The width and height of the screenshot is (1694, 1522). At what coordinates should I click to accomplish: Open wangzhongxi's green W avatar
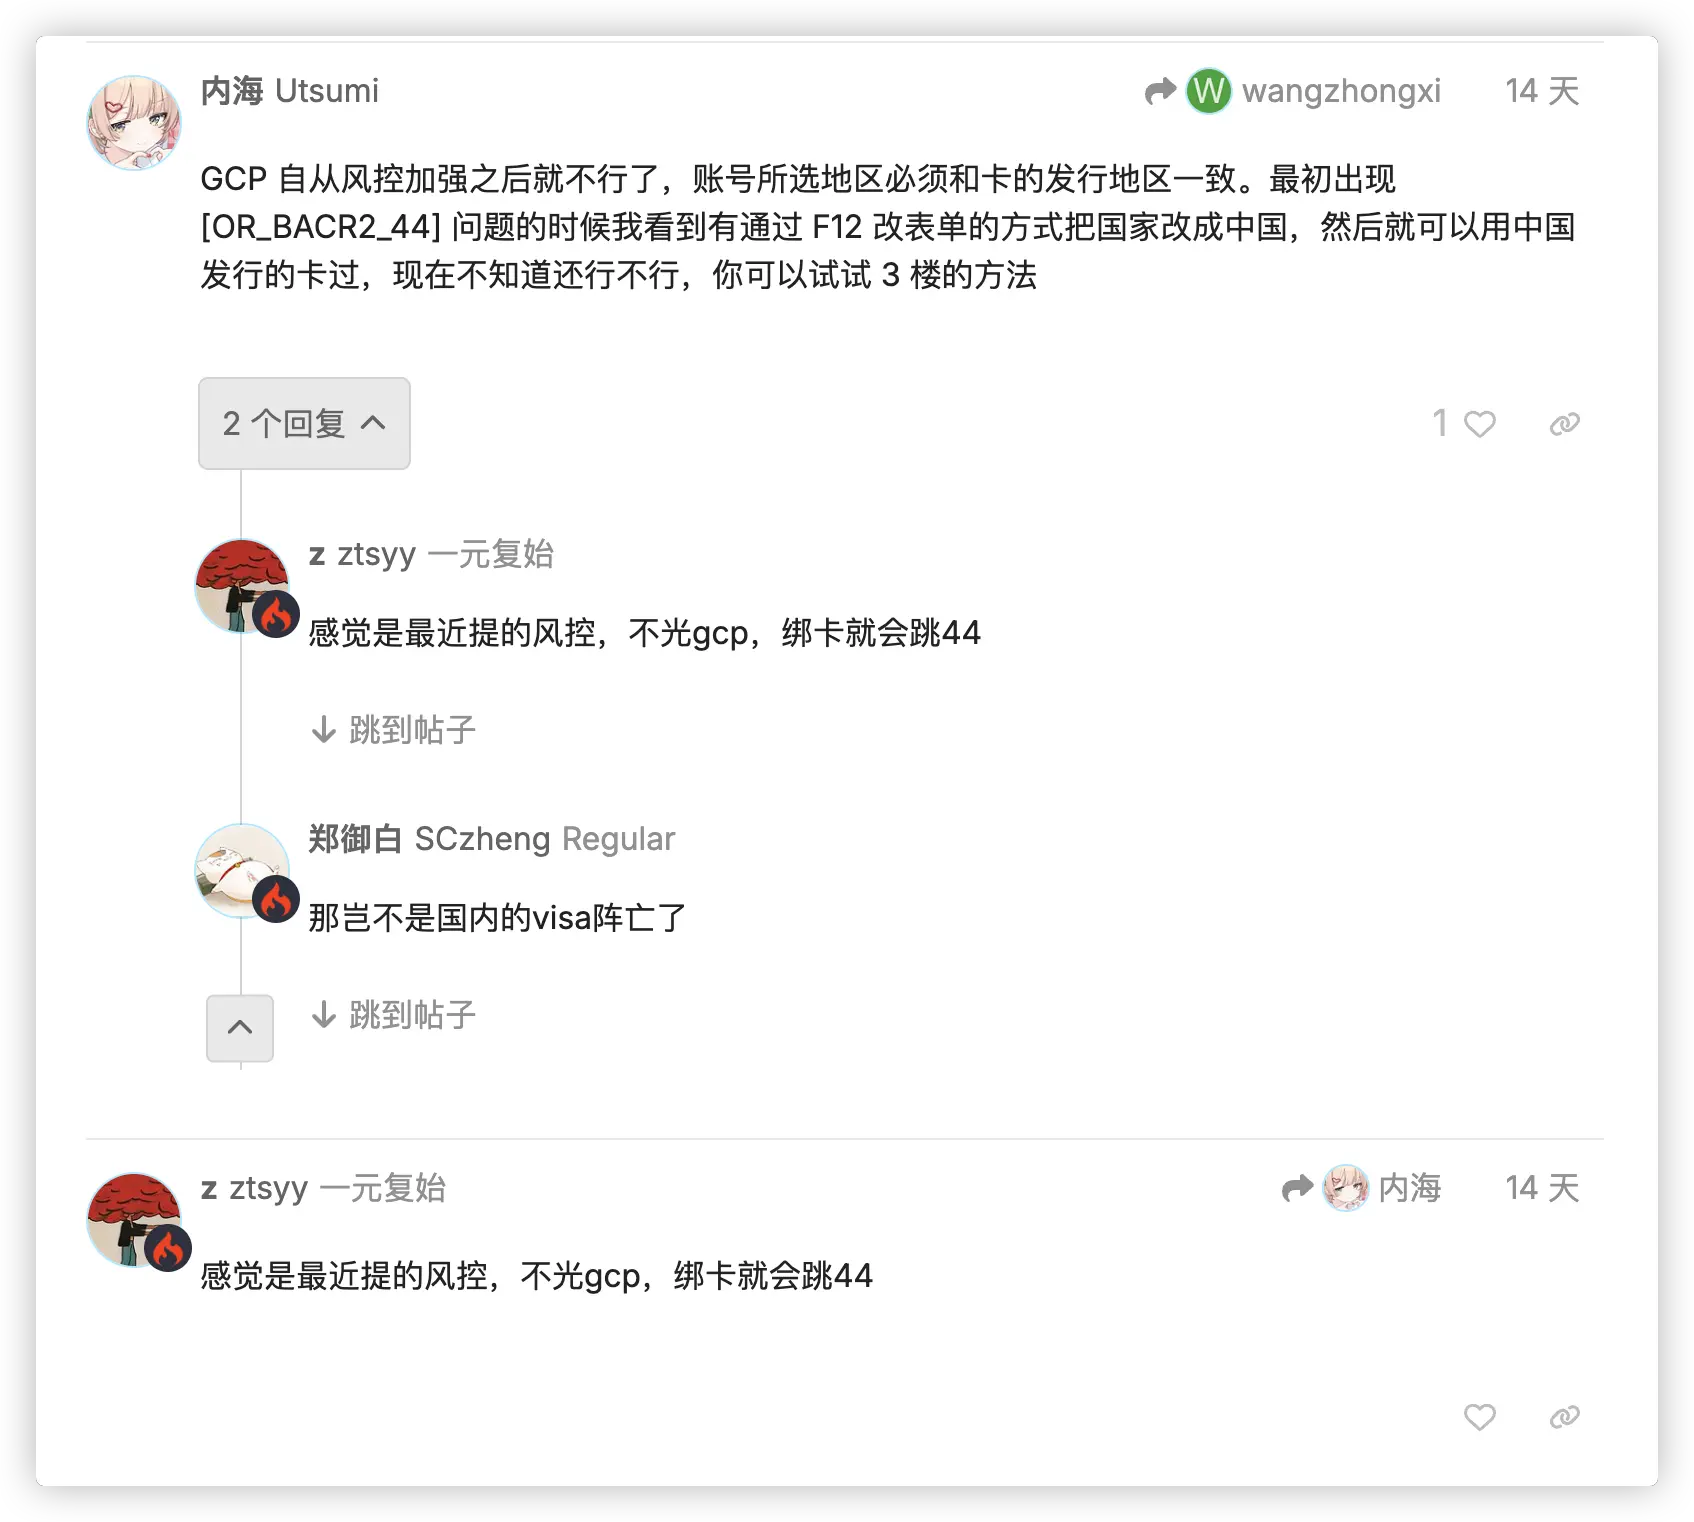(x=1208, y=91)
